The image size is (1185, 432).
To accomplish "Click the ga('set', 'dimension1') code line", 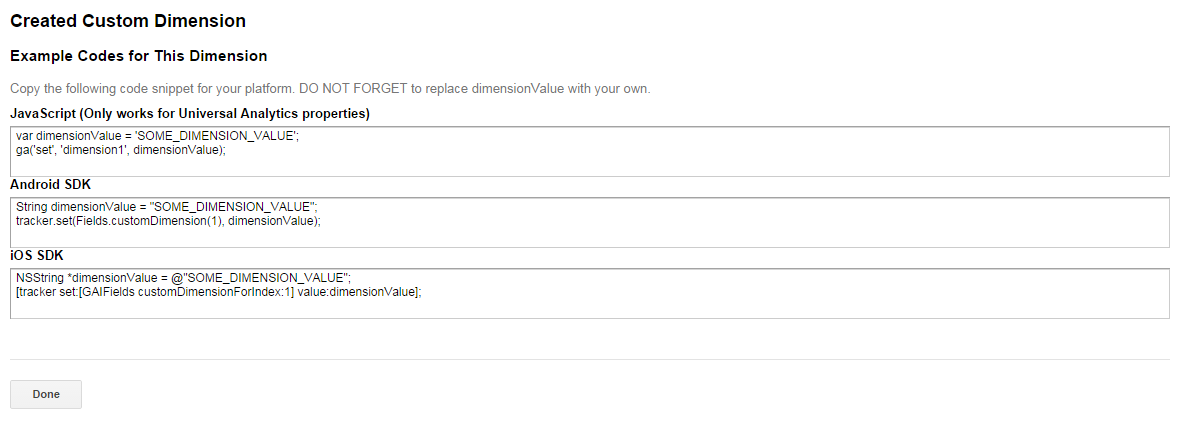I will point(121,150).
